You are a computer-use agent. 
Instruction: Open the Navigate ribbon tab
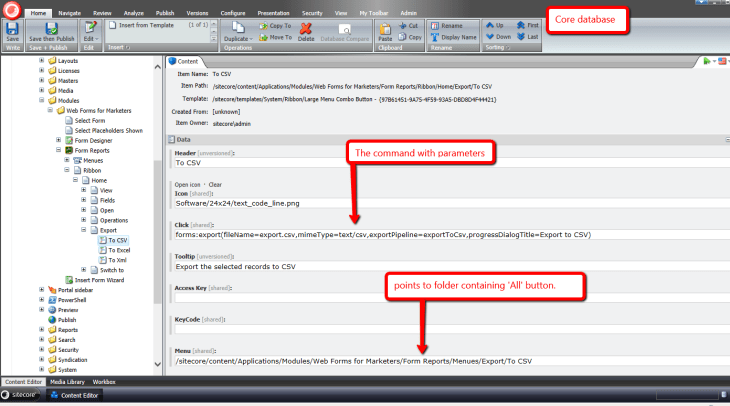[x=69, y=13]
